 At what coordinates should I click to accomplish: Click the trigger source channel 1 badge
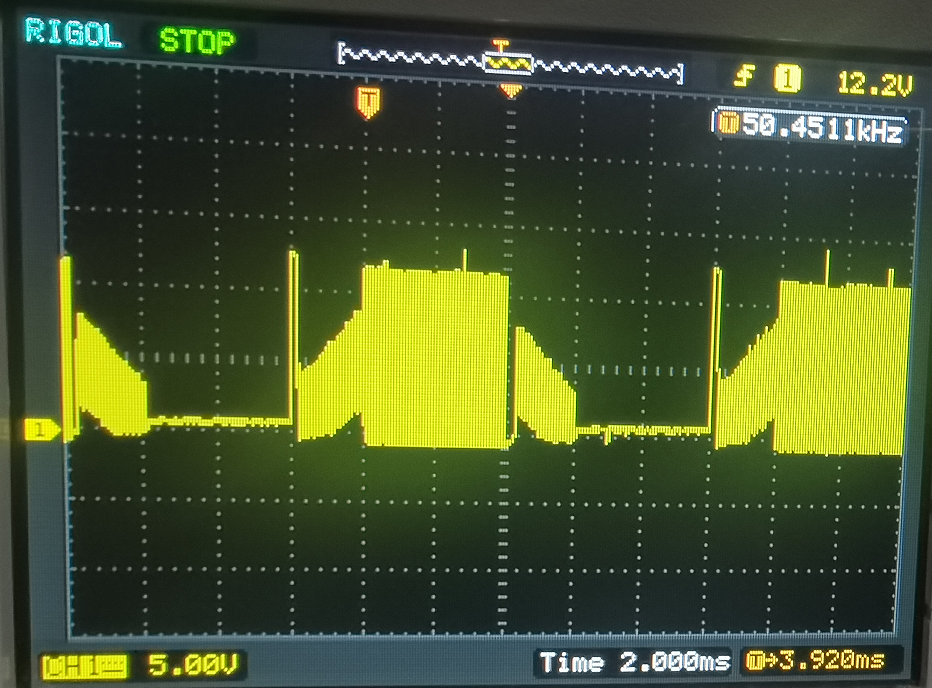point(787,79)
